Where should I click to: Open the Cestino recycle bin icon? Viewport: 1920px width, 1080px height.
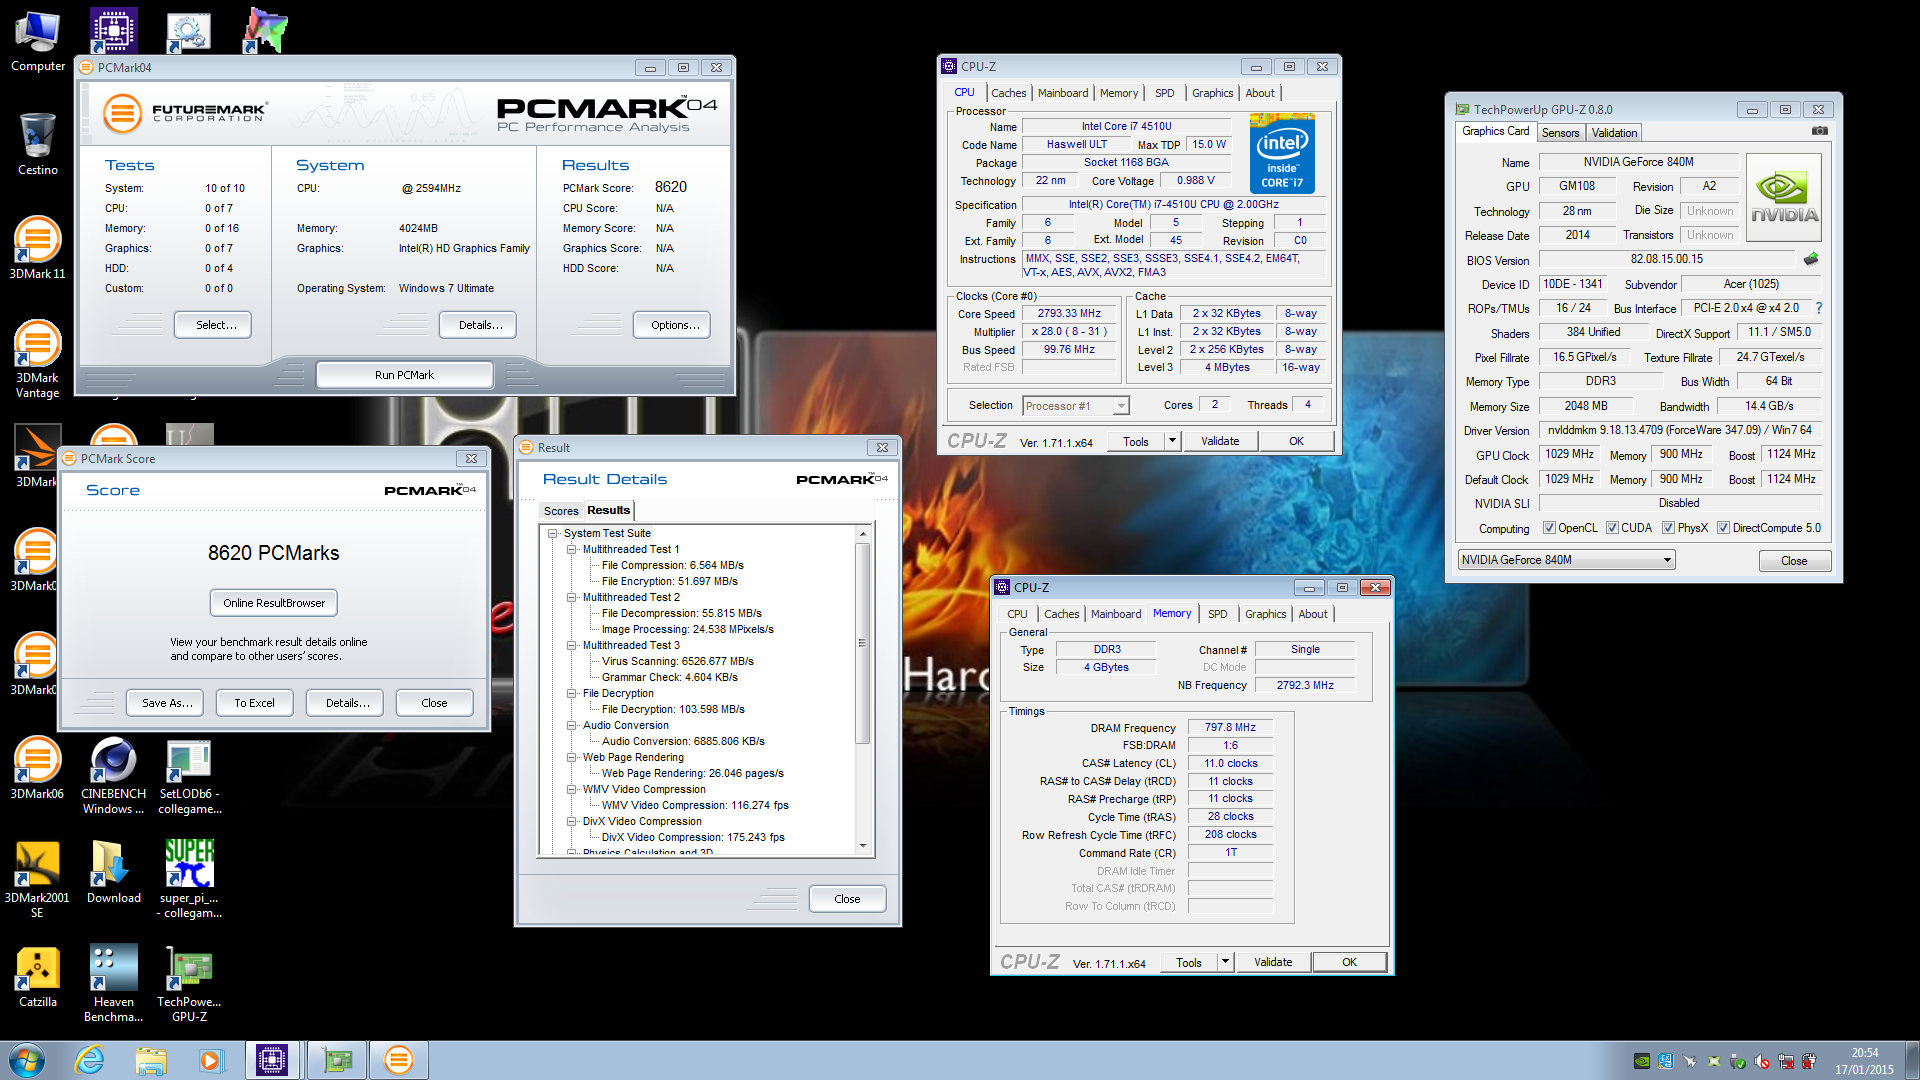click(38, 143)
